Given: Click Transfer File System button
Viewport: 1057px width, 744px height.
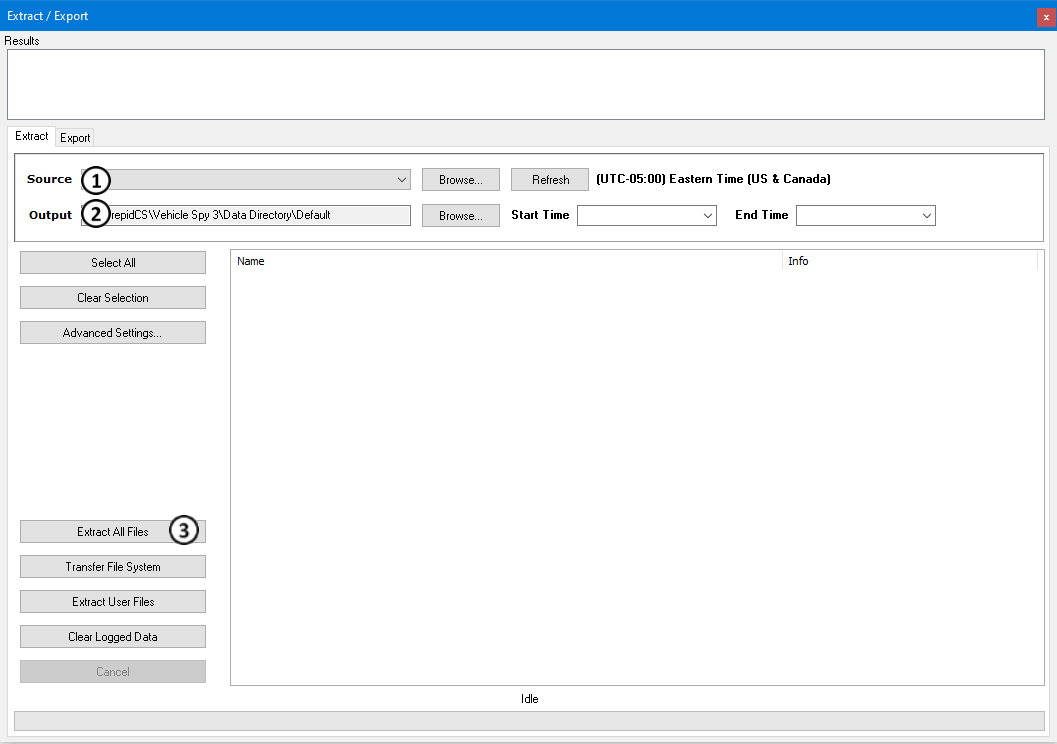Looking at the screenshot, I should [113, 567].
